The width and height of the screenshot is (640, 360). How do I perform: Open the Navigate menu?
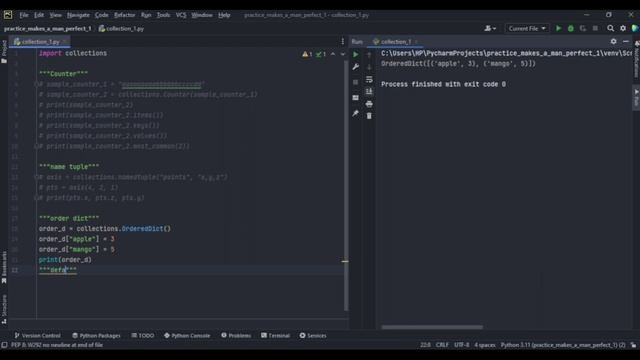(x=78, y=15)
